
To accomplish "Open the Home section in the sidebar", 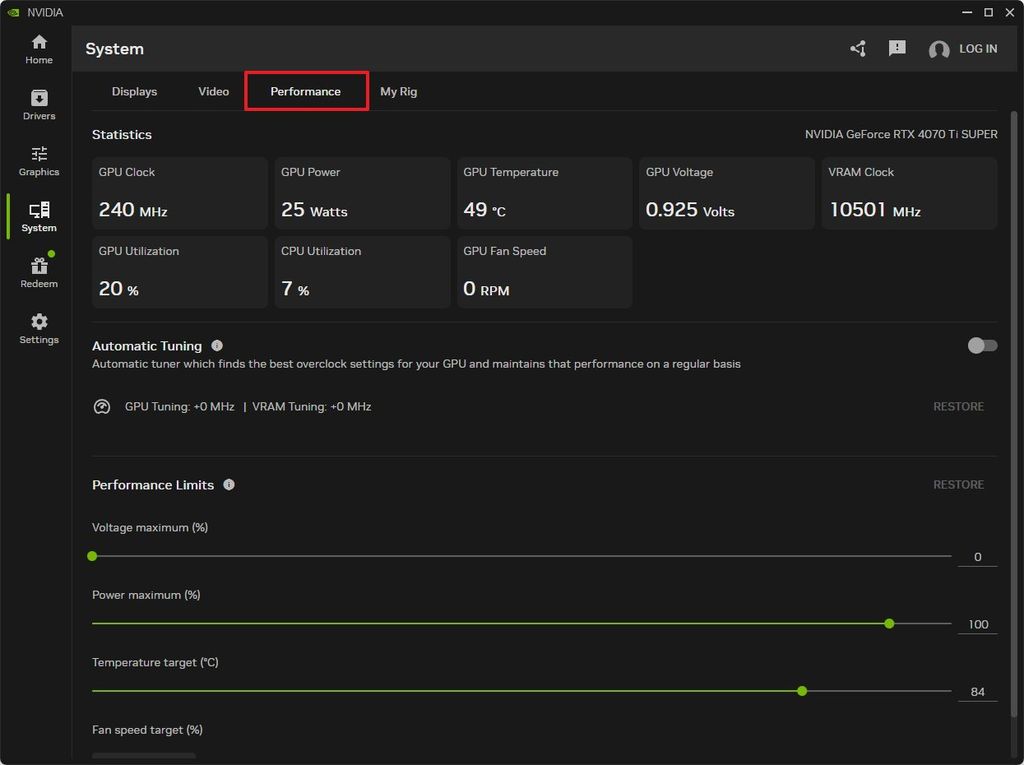I will (x=38, y=49).
